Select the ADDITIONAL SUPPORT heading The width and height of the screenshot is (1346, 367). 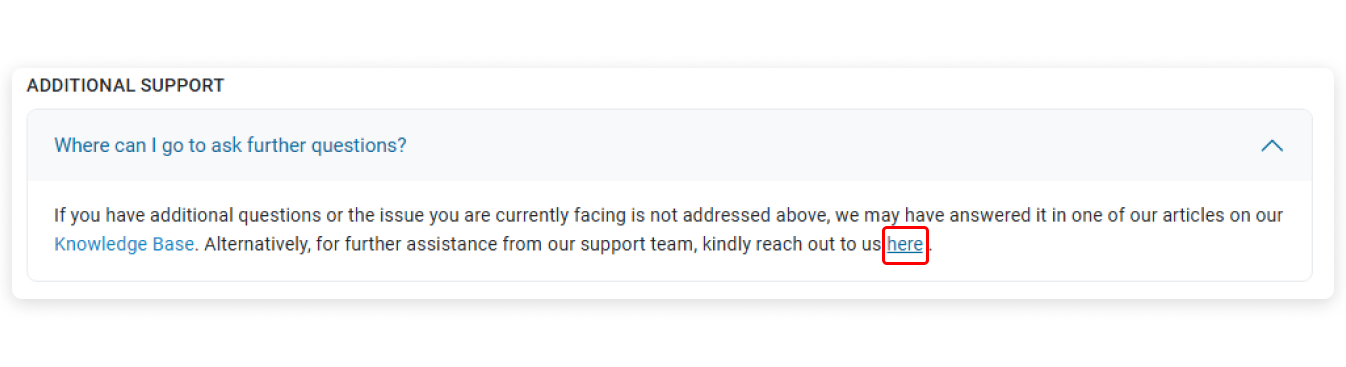tap(126, 86)
